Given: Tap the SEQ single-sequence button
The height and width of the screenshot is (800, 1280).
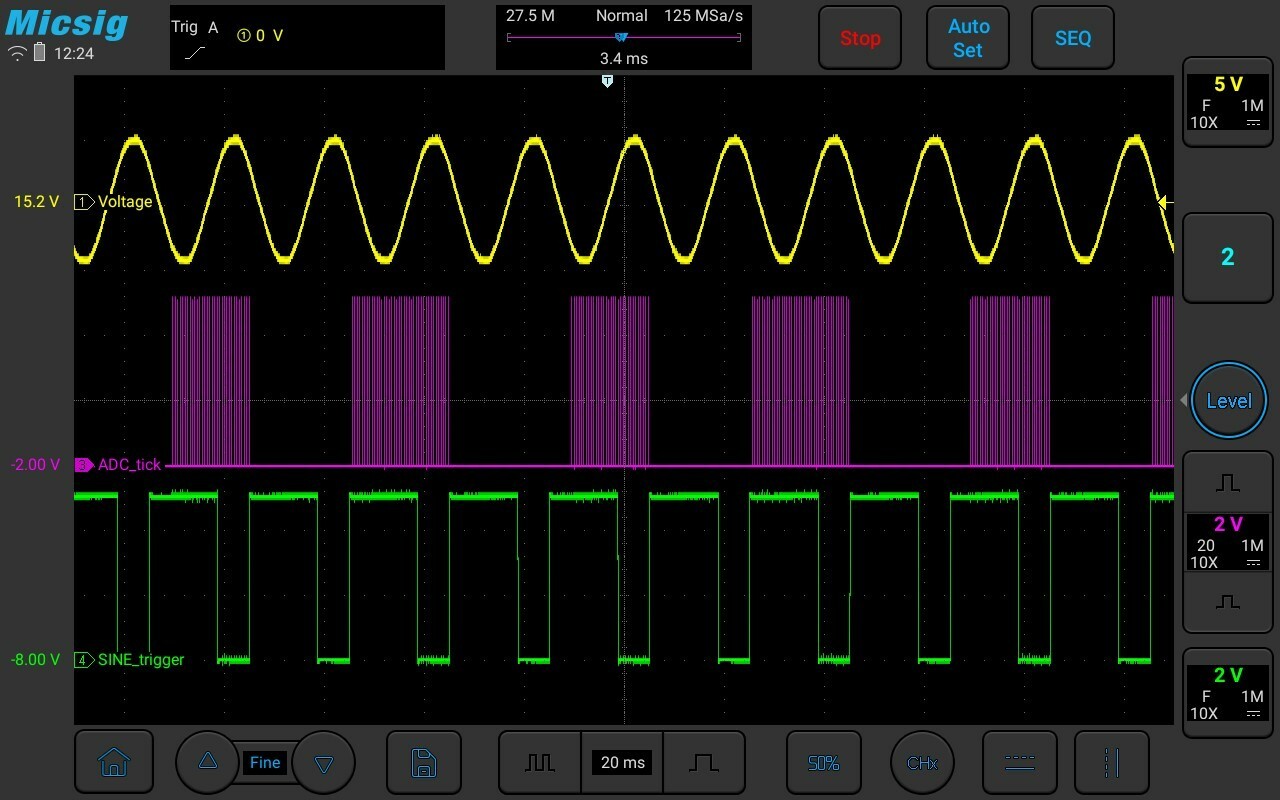Looking at the screenshot, I should coord(1073,38).
